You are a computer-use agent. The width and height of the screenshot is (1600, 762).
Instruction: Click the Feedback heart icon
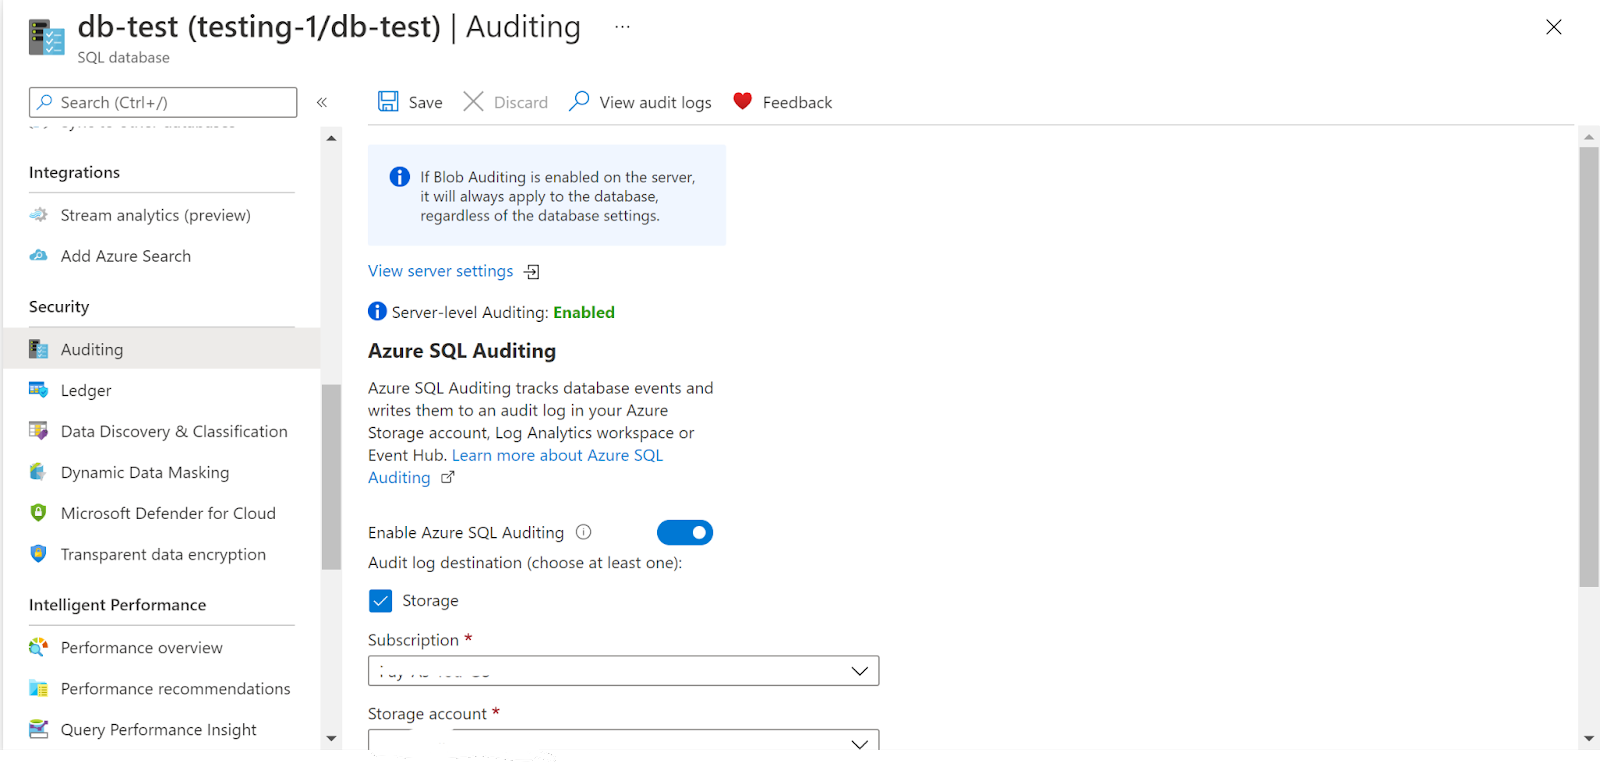pos(742,101)
